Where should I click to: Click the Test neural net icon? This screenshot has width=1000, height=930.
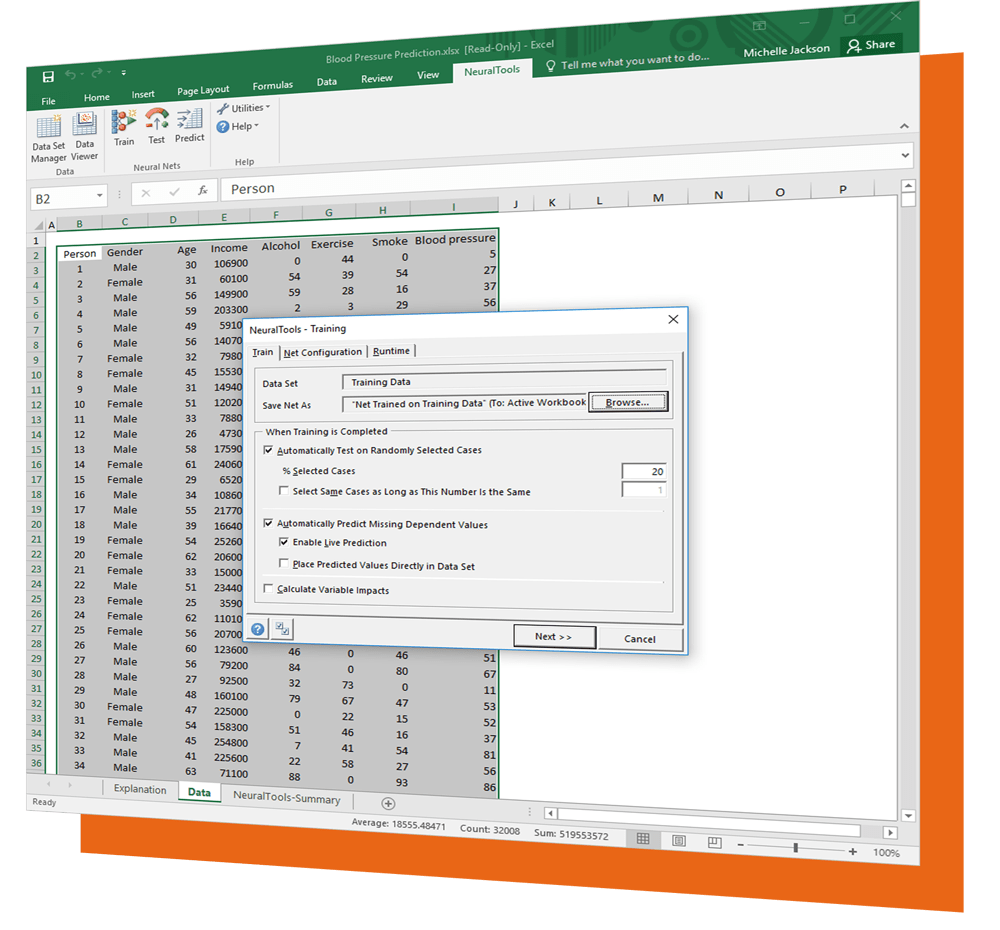pyautogui.click(x=156, y=126)
